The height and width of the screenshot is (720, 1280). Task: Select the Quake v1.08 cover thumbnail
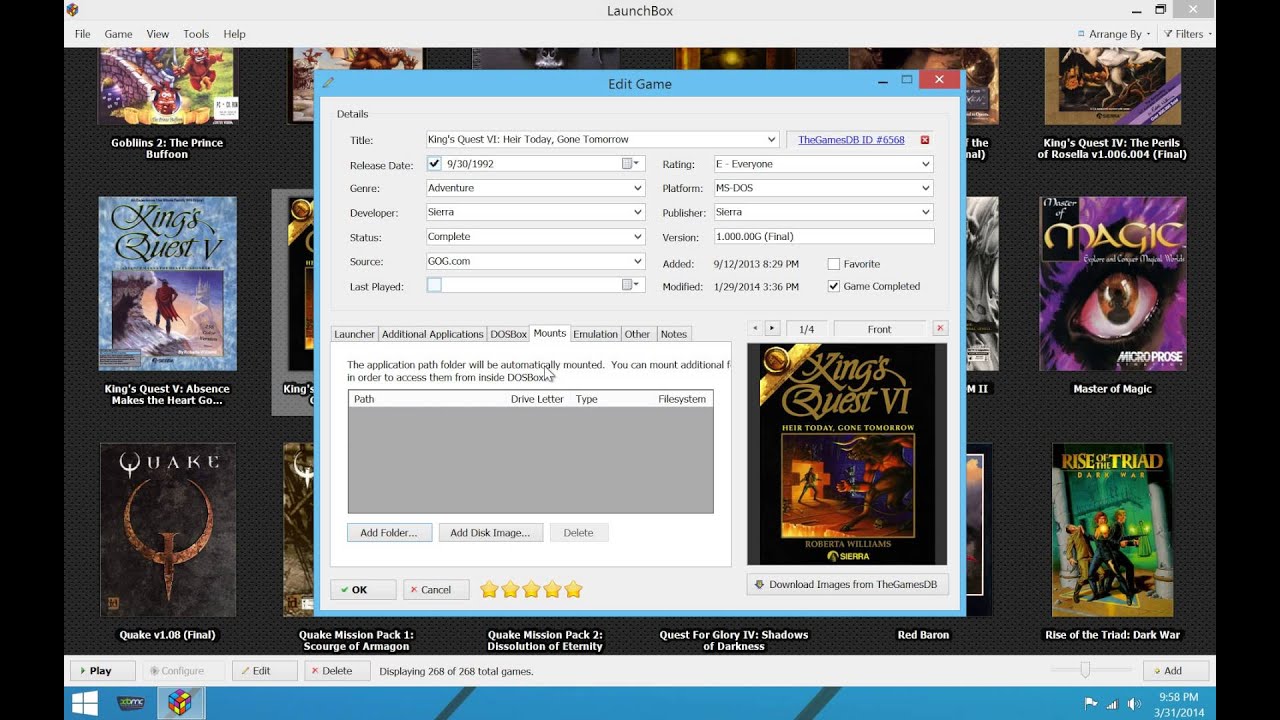168,530
